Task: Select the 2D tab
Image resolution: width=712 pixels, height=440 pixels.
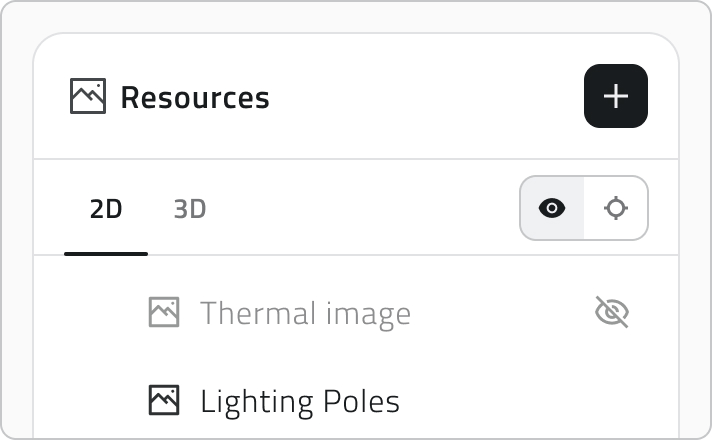Action: pos(106,209)
